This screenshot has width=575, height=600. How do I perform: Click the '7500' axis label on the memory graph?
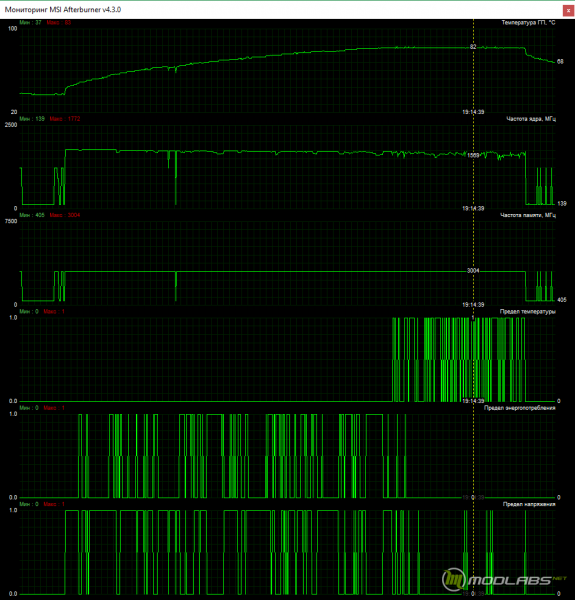point(11,222)
